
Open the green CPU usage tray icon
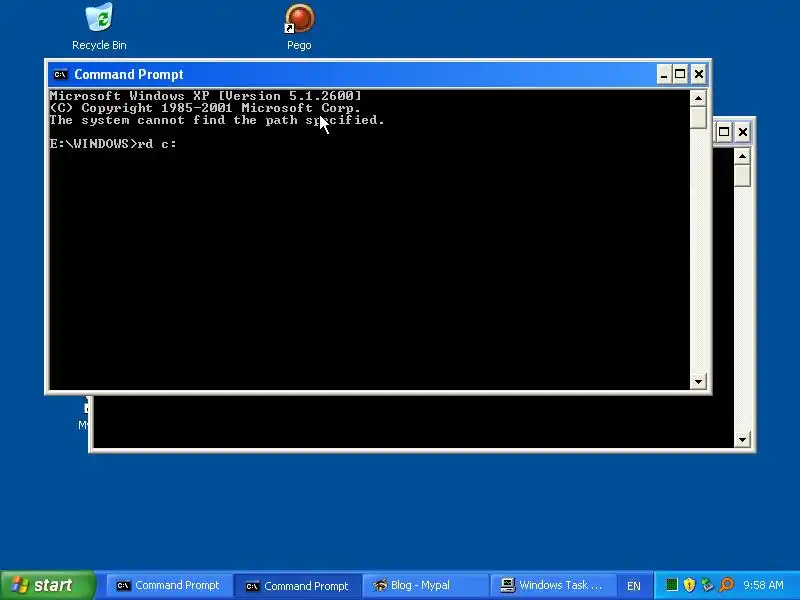(672, 585)
